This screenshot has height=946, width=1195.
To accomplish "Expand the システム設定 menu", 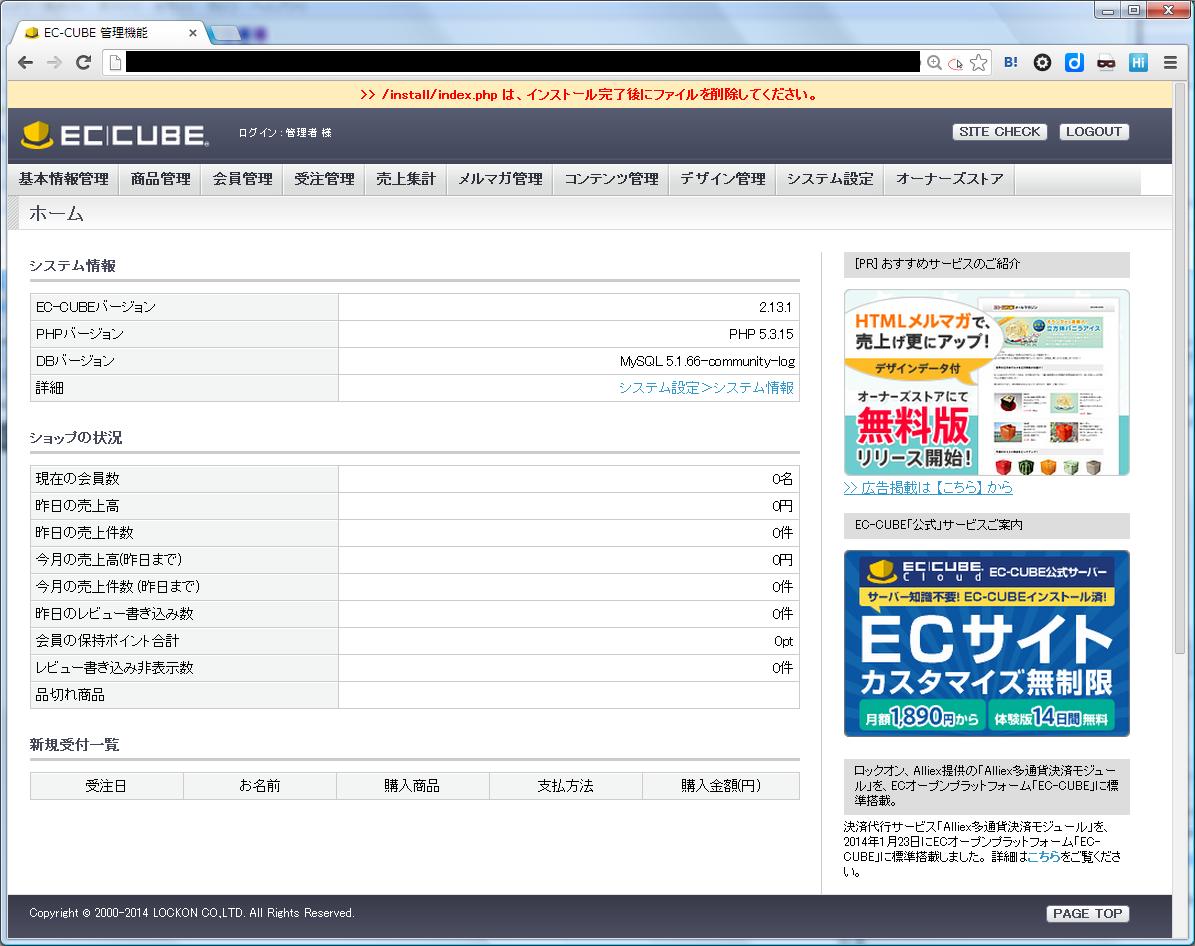I will [x=829, y=179].
